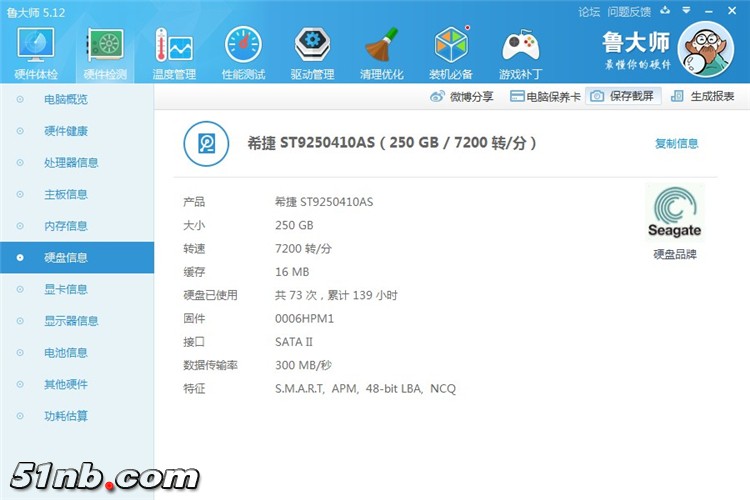Select 主板信息 in sidebar
The width and height of the screenshot is (750, 500).
77,194
